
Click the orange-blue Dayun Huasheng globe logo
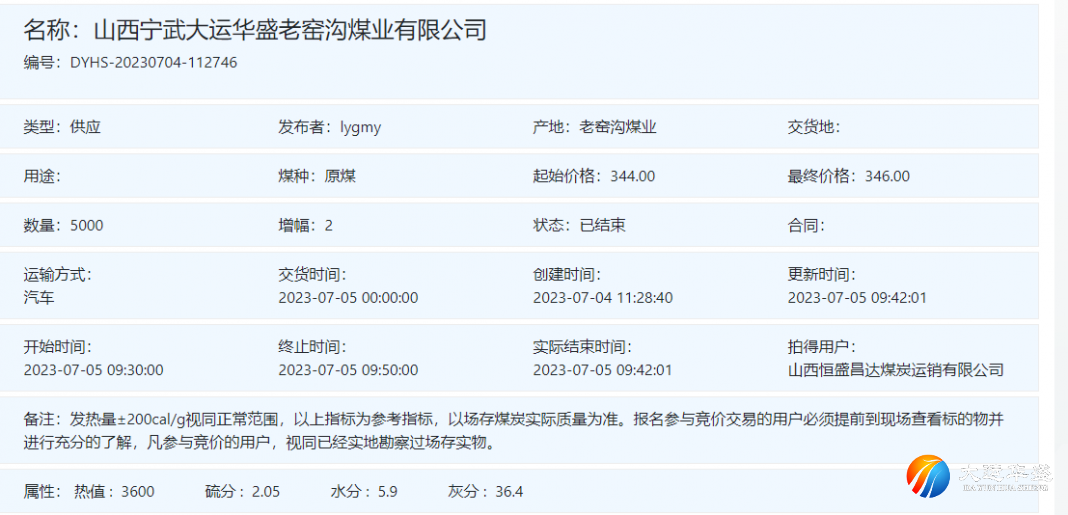pos(929,477)
